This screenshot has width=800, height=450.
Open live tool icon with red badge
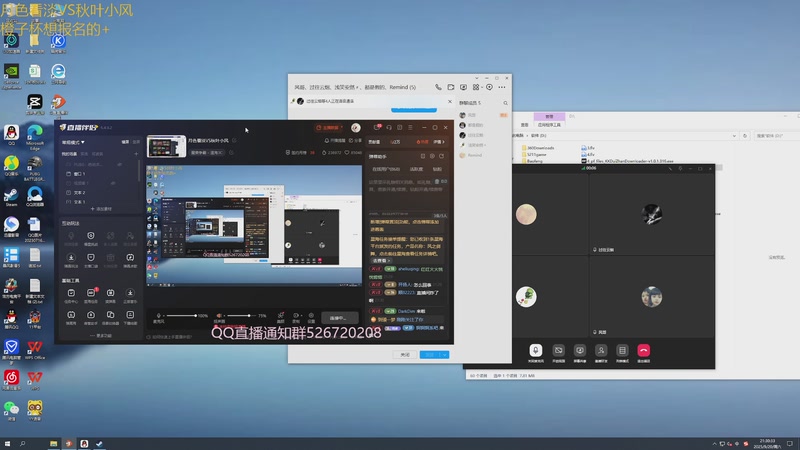[x=91, y=293]
